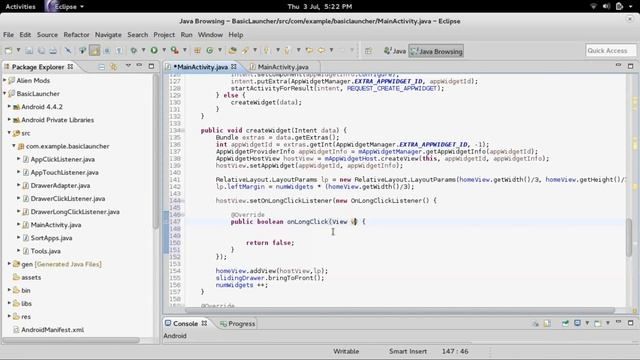Click the Debug bug icon
640x360 pixels.
(133, 51)
